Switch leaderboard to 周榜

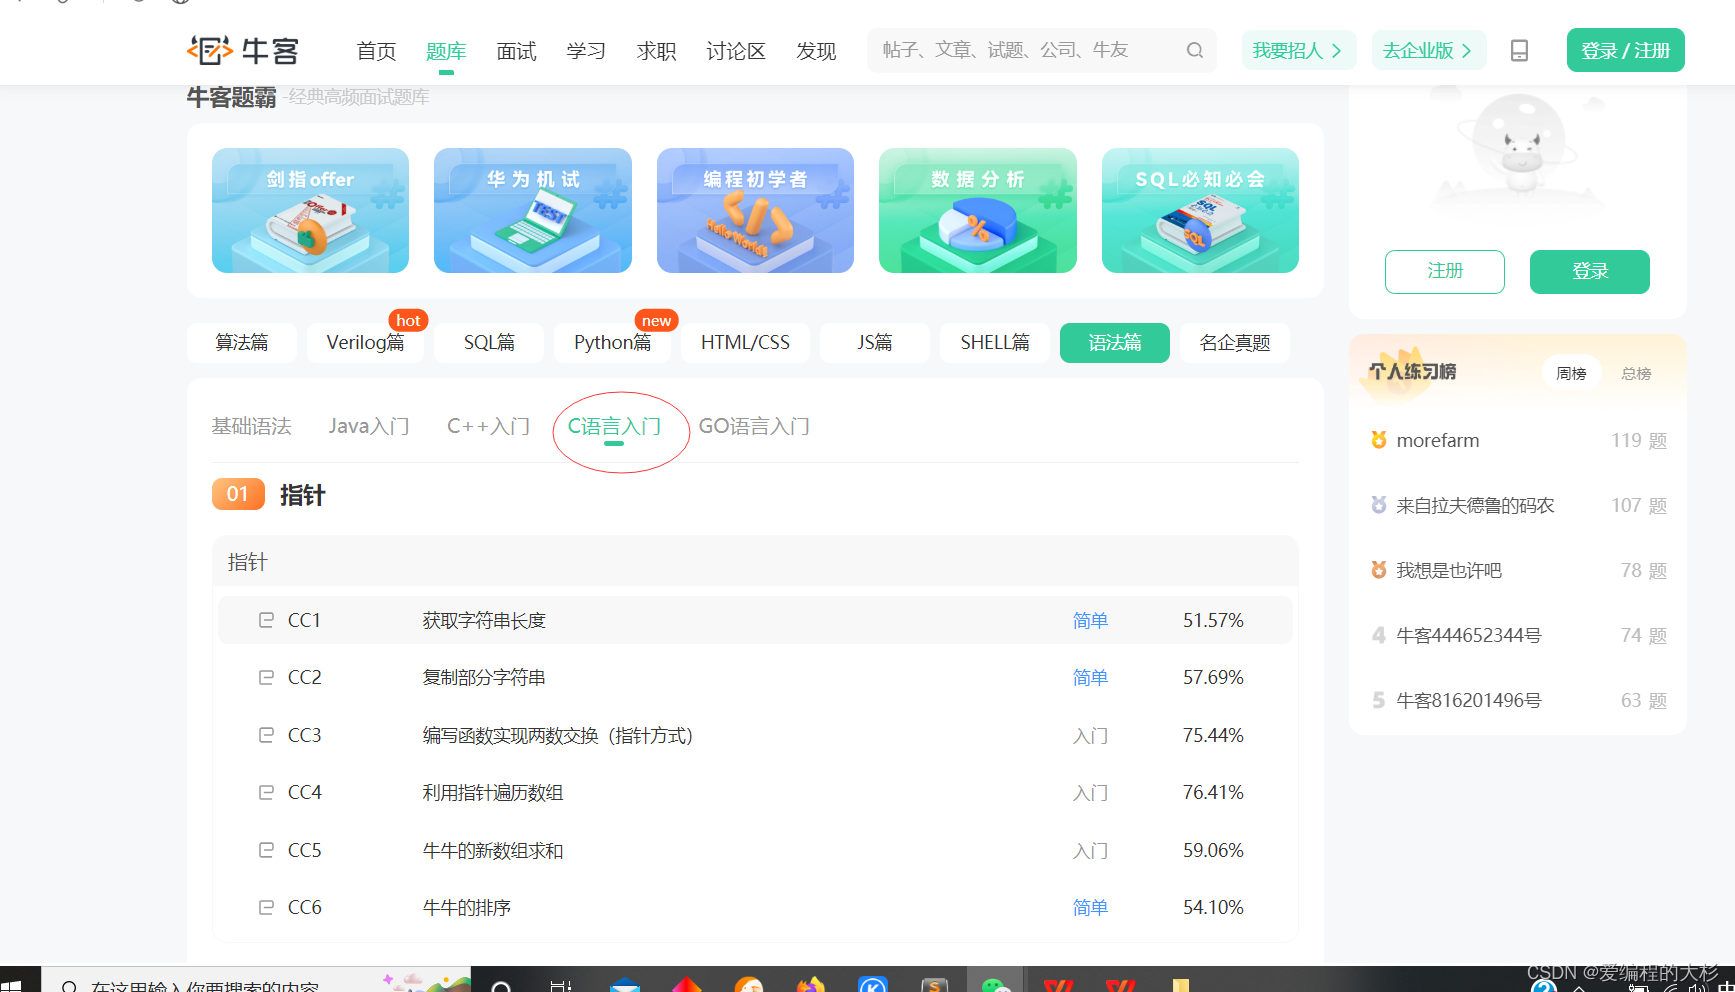[x=1571, y=373]
